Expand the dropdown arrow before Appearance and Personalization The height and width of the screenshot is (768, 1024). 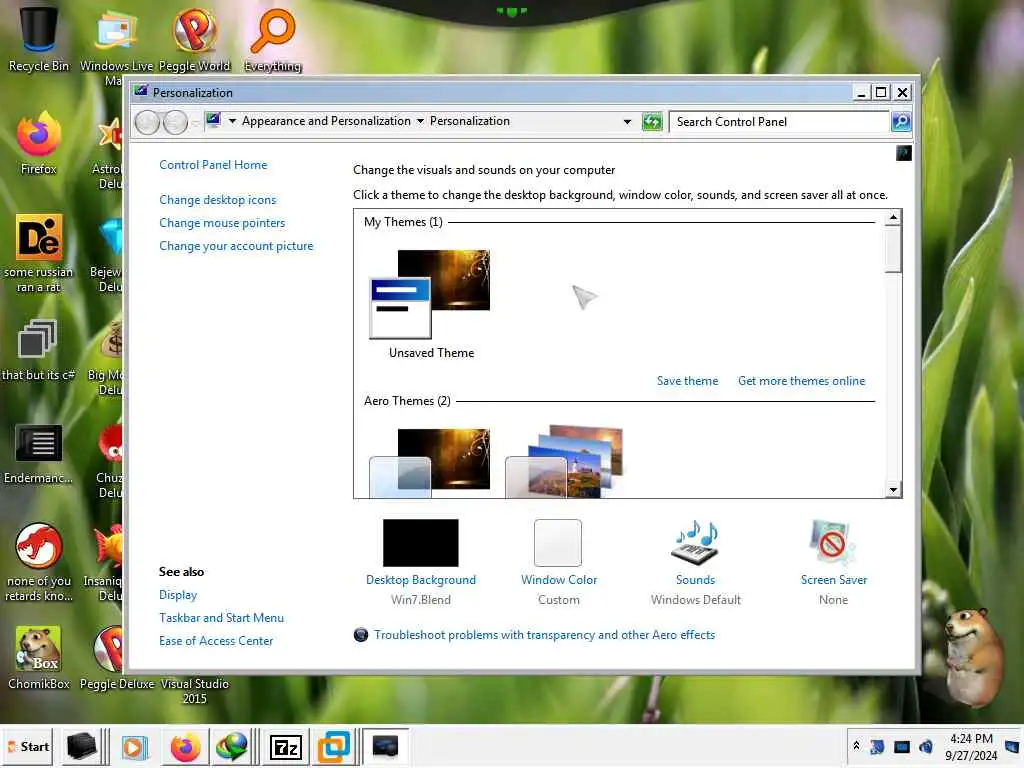[x=232, y=121]
